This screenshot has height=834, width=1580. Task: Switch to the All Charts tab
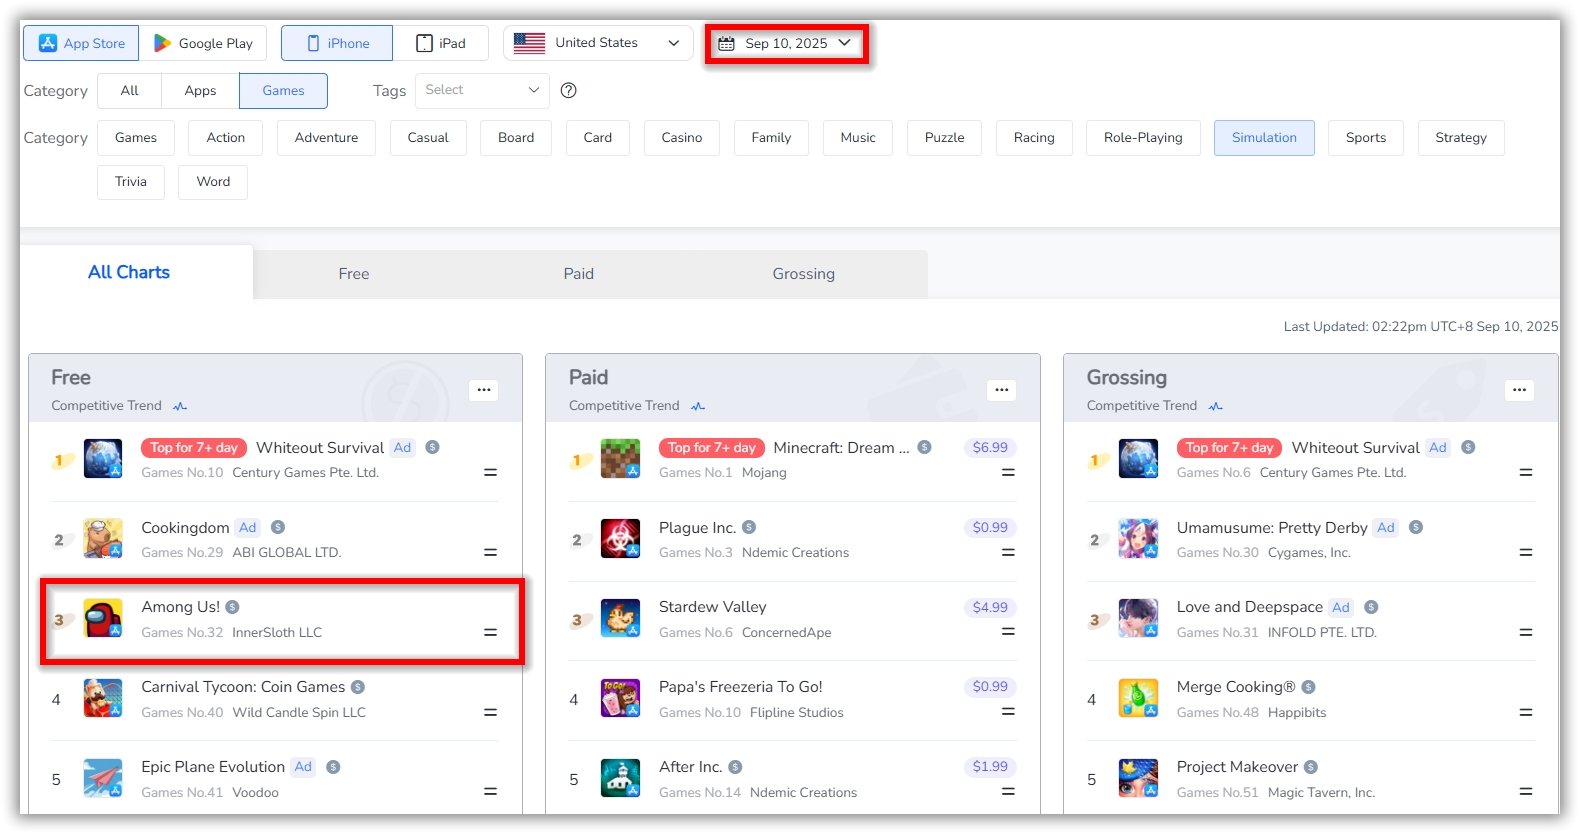[129, 272]
